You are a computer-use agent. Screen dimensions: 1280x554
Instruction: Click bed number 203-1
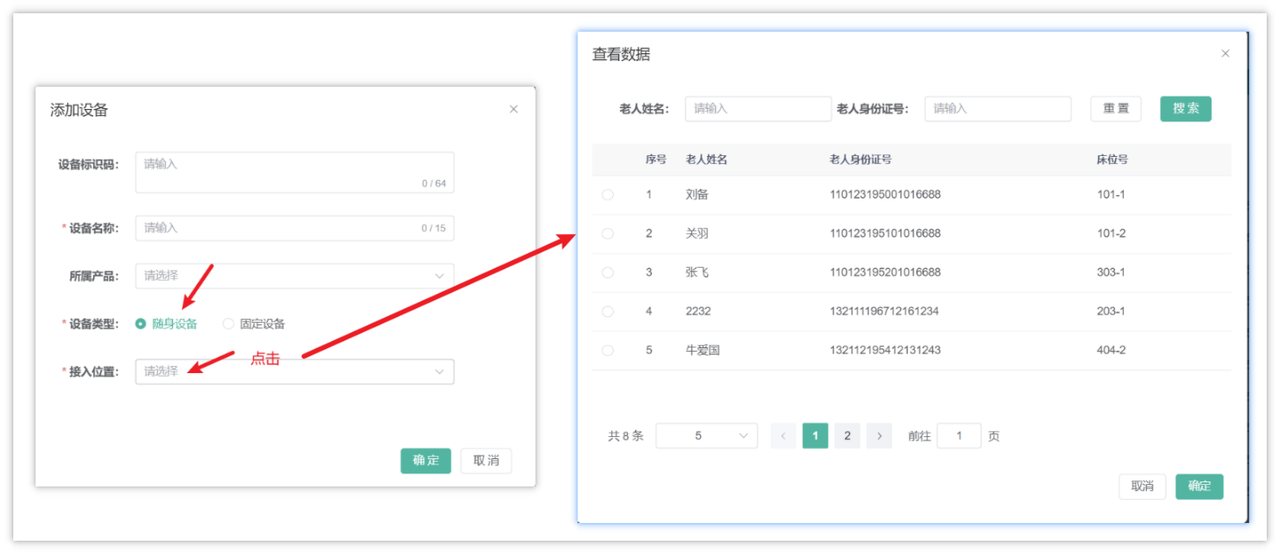1111,312
